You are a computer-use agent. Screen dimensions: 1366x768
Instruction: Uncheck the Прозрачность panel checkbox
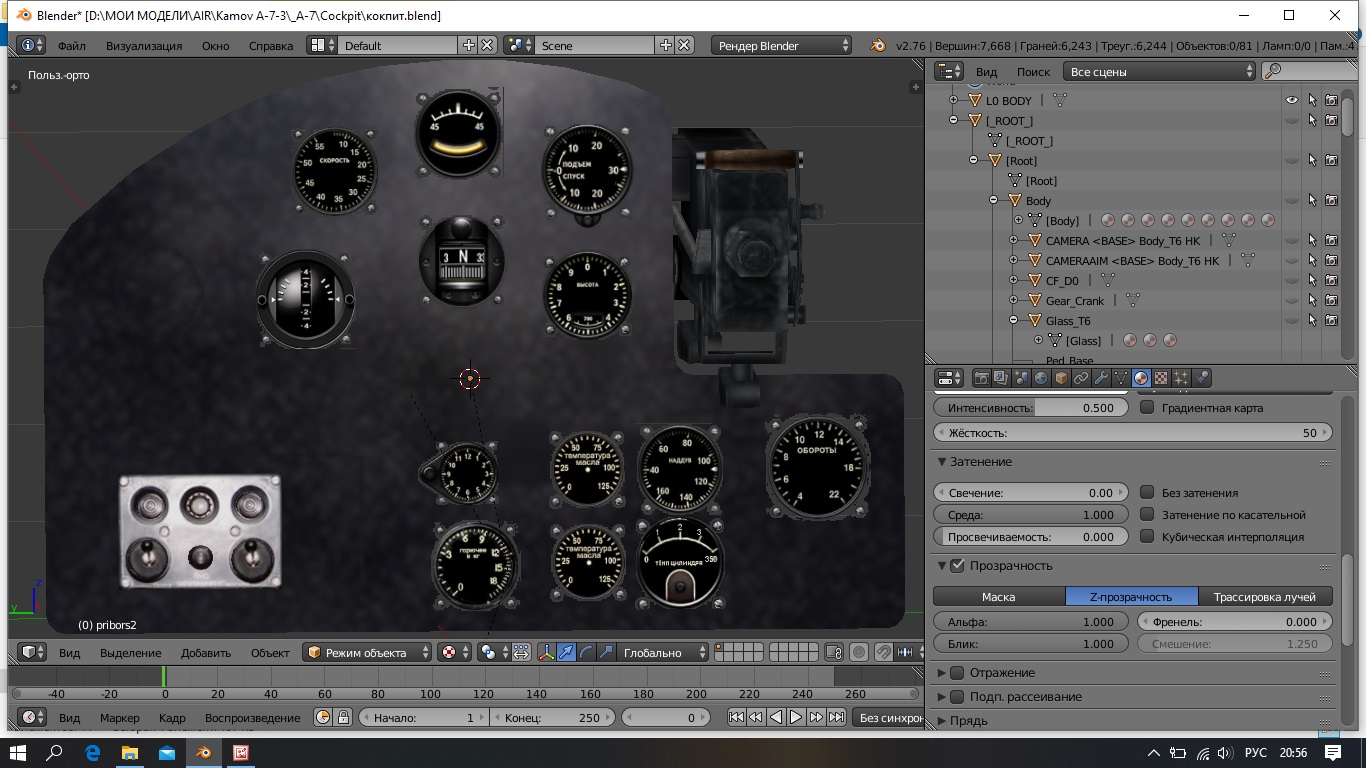[957, 566]
